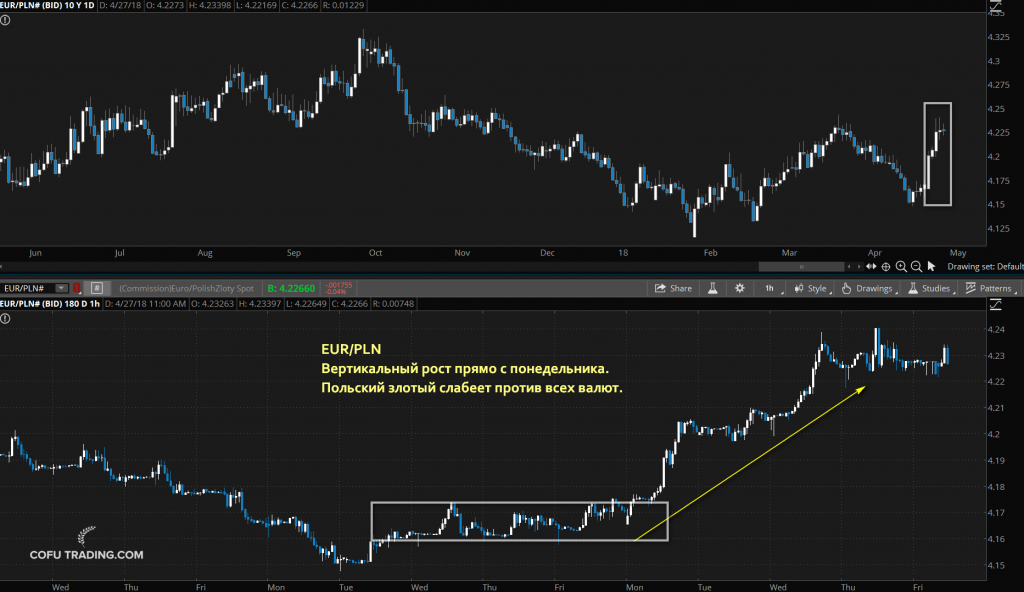Screen dimensions: 1024x592
Task: Click the Share button in chart toolbar
Action: pos(673,288)
